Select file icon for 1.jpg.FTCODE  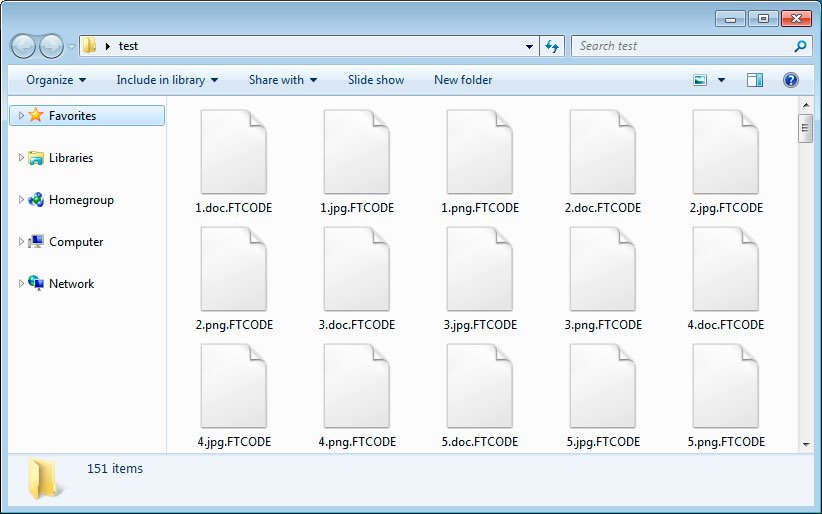(356, 152)
